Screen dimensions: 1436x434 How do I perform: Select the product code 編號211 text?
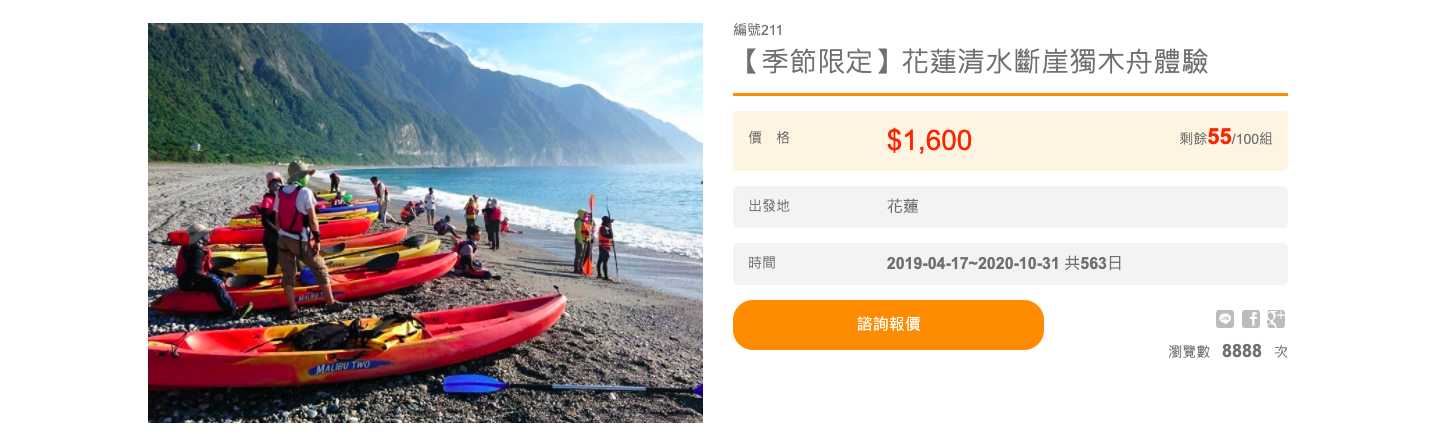coord(758,29)
